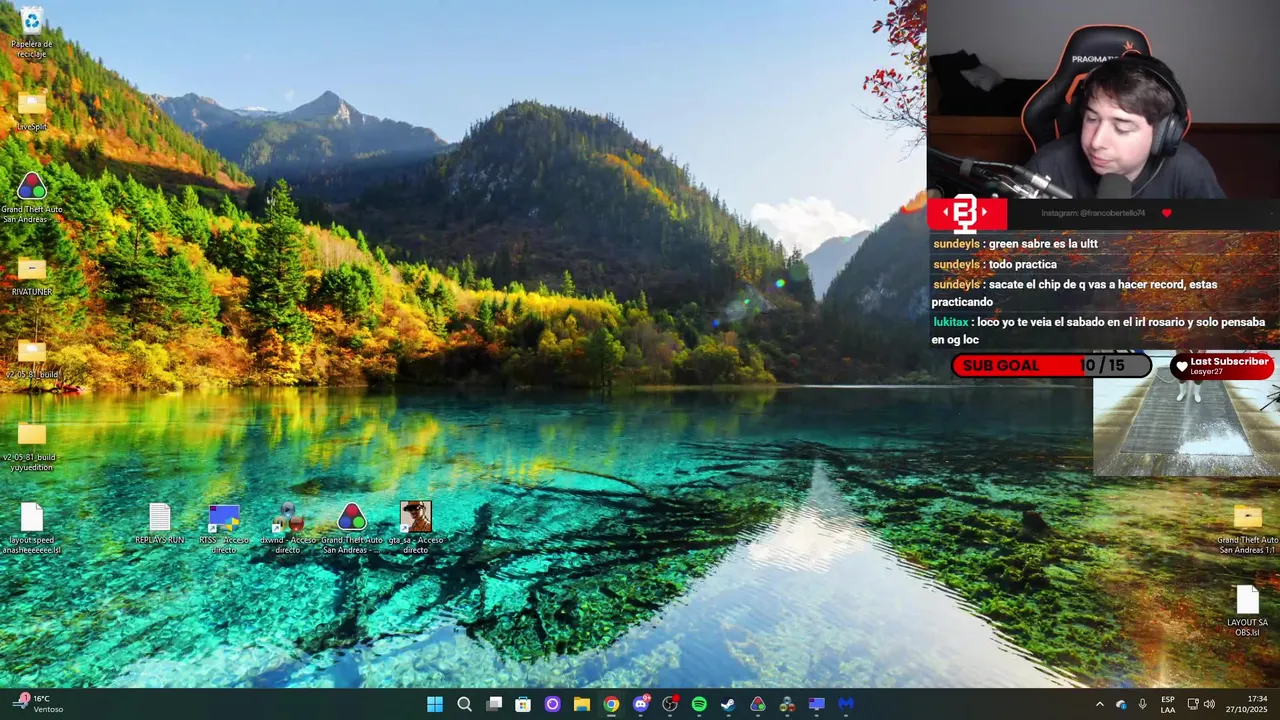Switch to Google Chrome in taskbar

coord(611,704)
